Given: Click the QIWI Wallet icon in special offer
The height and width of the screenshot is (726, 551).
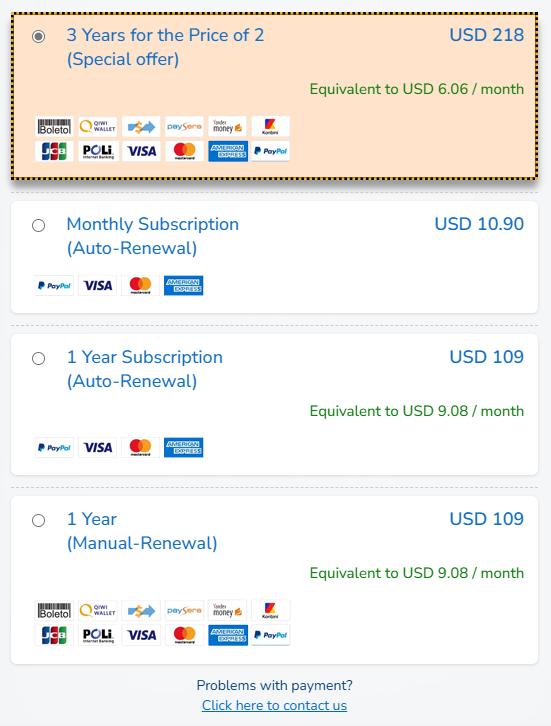Looking at the screenshot, I should coord(98,126).
